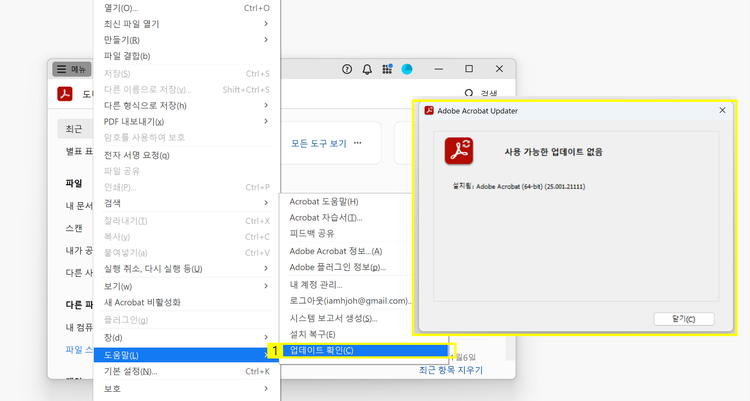Select 열기(O)... menu item

point(187,8)
